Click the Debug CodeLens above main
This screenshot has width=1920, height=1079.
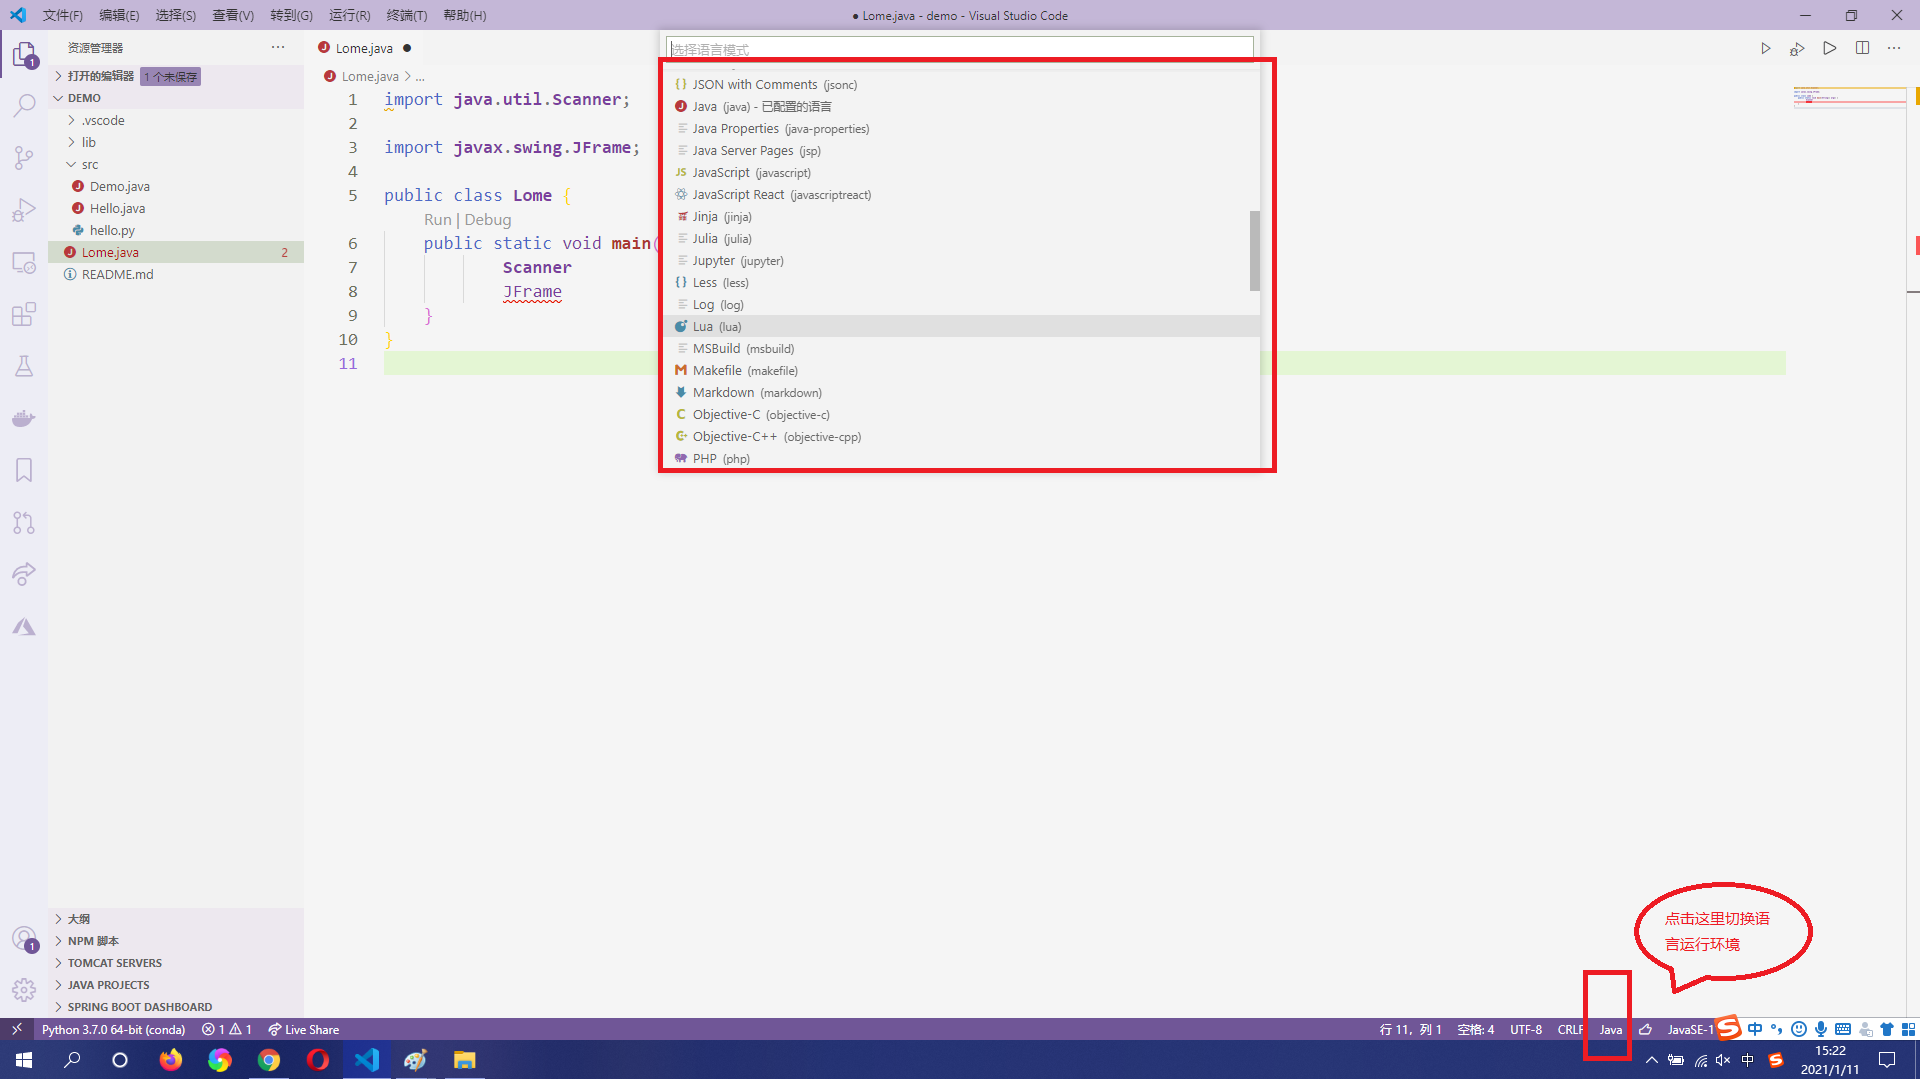pos(488,220)
